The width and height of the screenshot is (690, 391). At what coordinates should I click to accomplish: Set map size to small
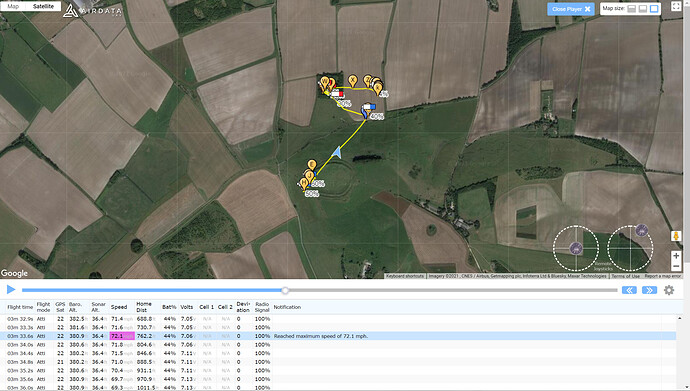pyautogui.click(x=631, y=9)
